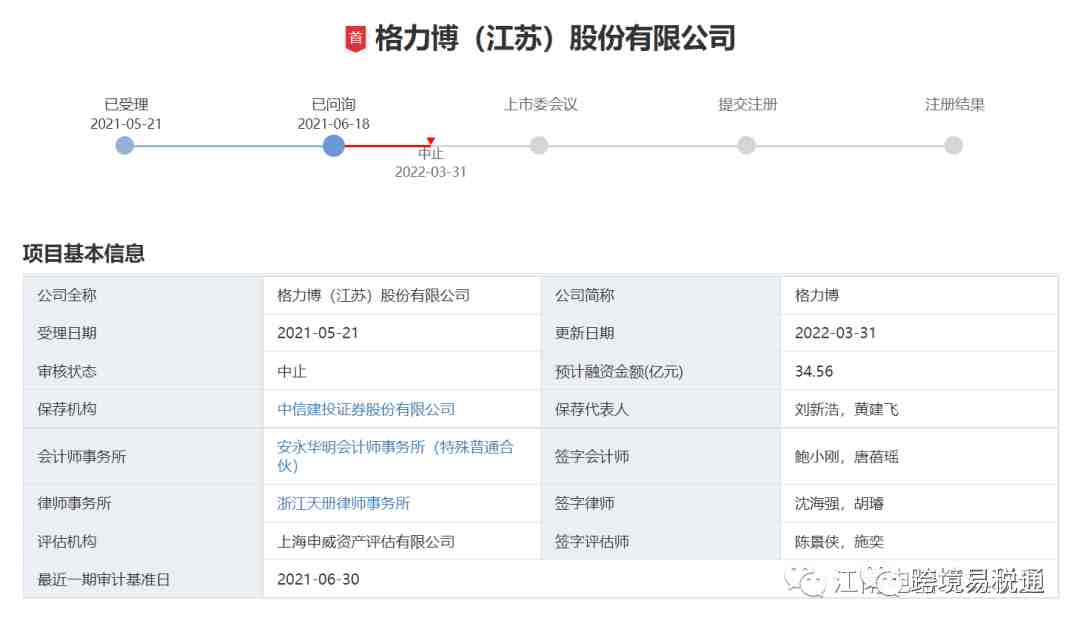Image resolution: width=1080 pixels, height=629 pixels.
Task: Select the 已问询 timeline node dot
Action: 333,145
